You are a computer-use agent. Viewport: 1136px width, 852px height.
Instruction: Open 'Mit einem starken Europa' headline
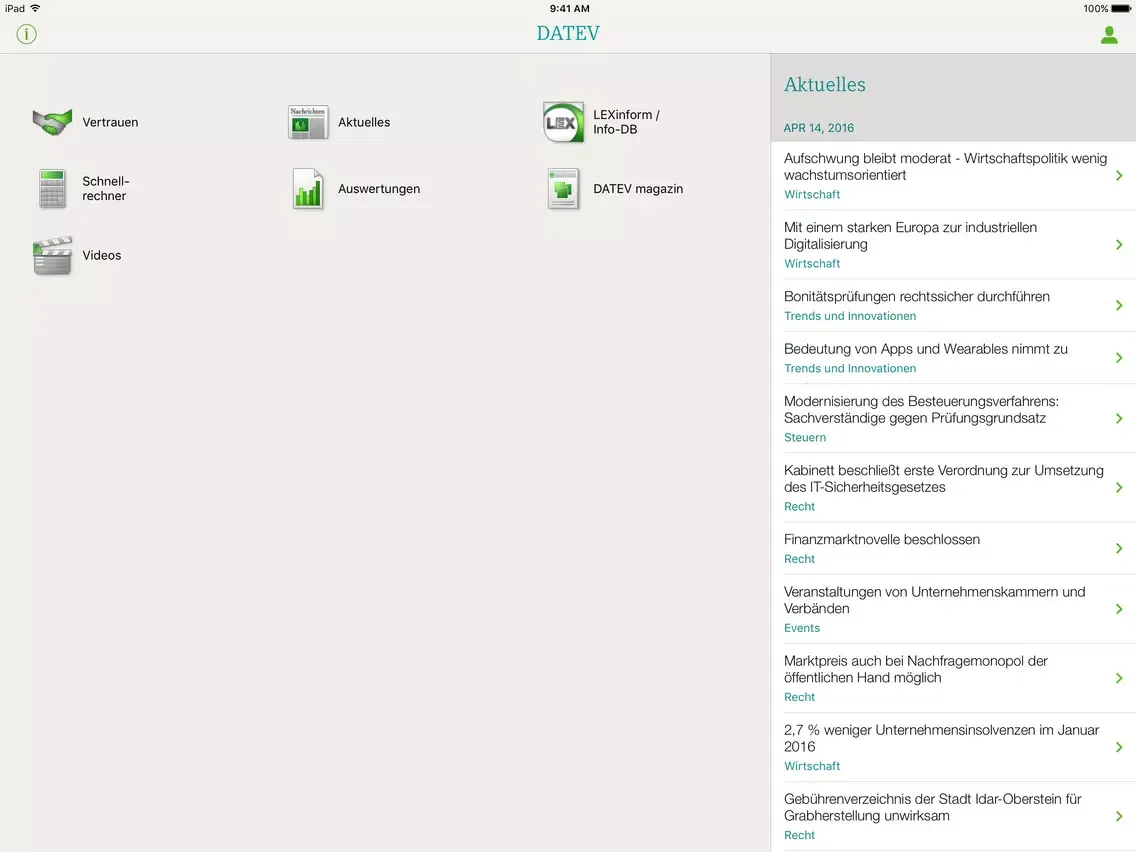(x=910, y=235)
